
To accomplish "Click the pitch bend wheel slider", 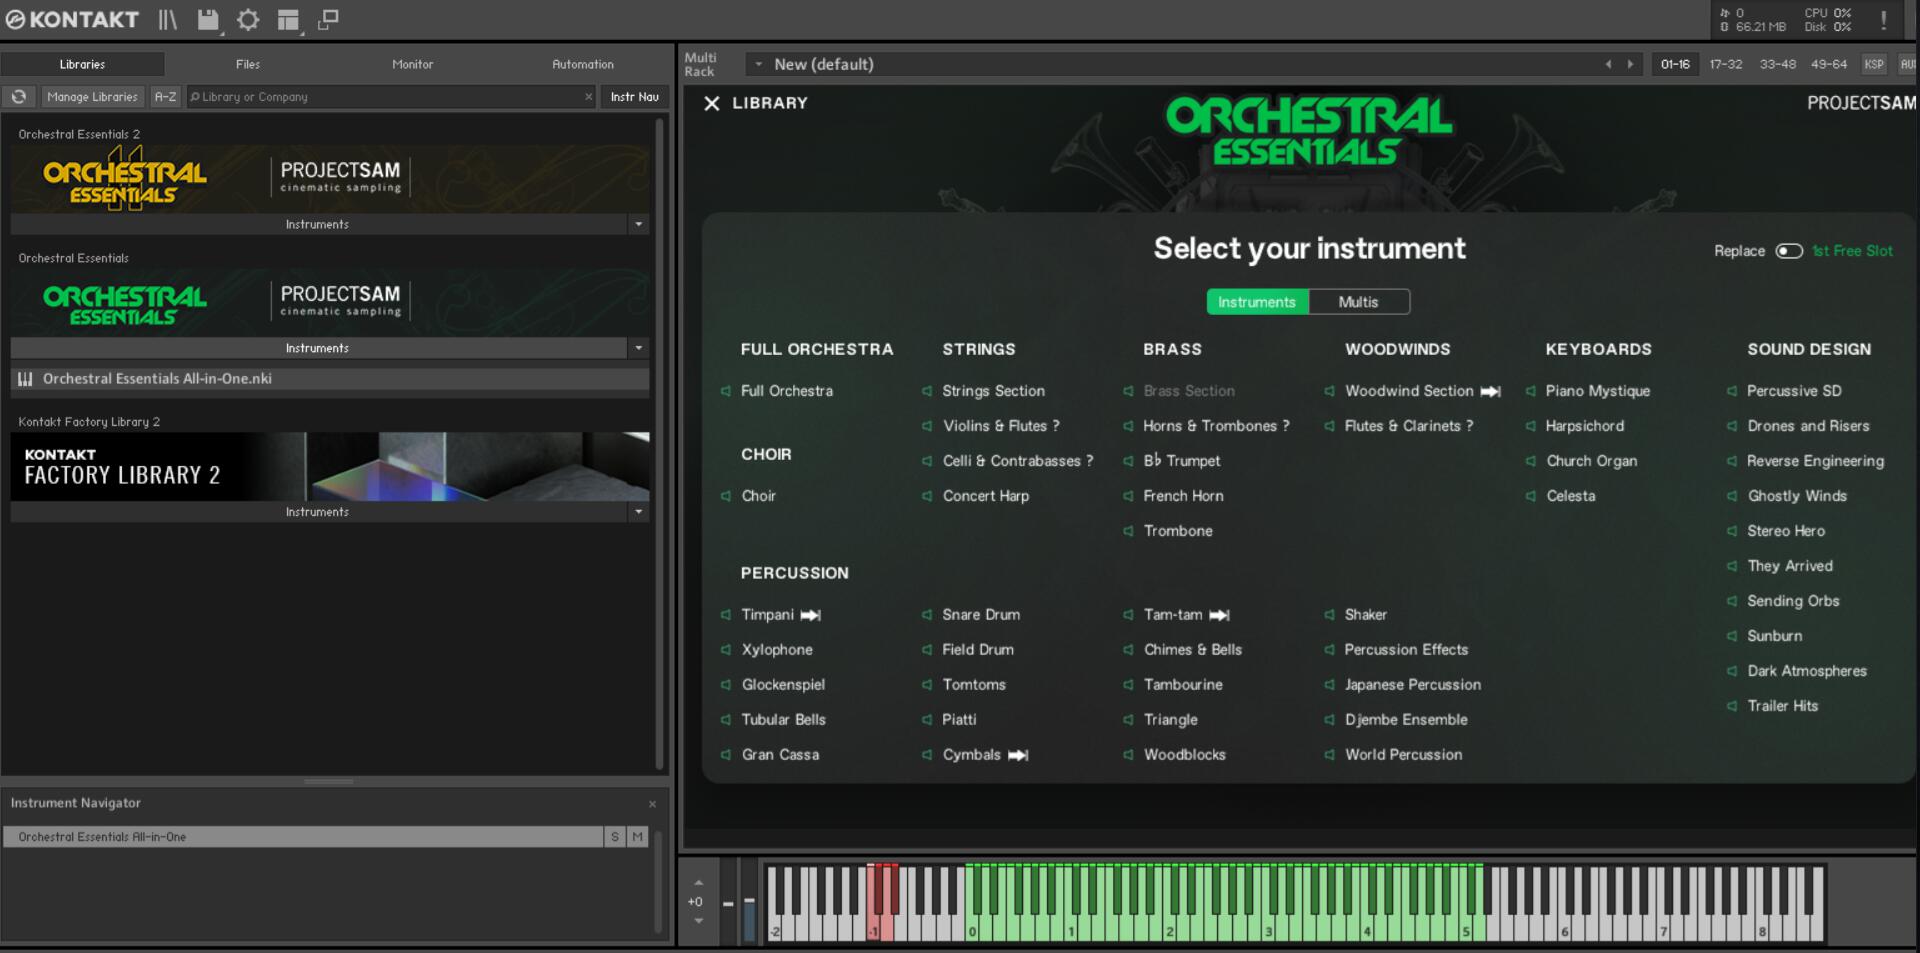I will [729, 903].
